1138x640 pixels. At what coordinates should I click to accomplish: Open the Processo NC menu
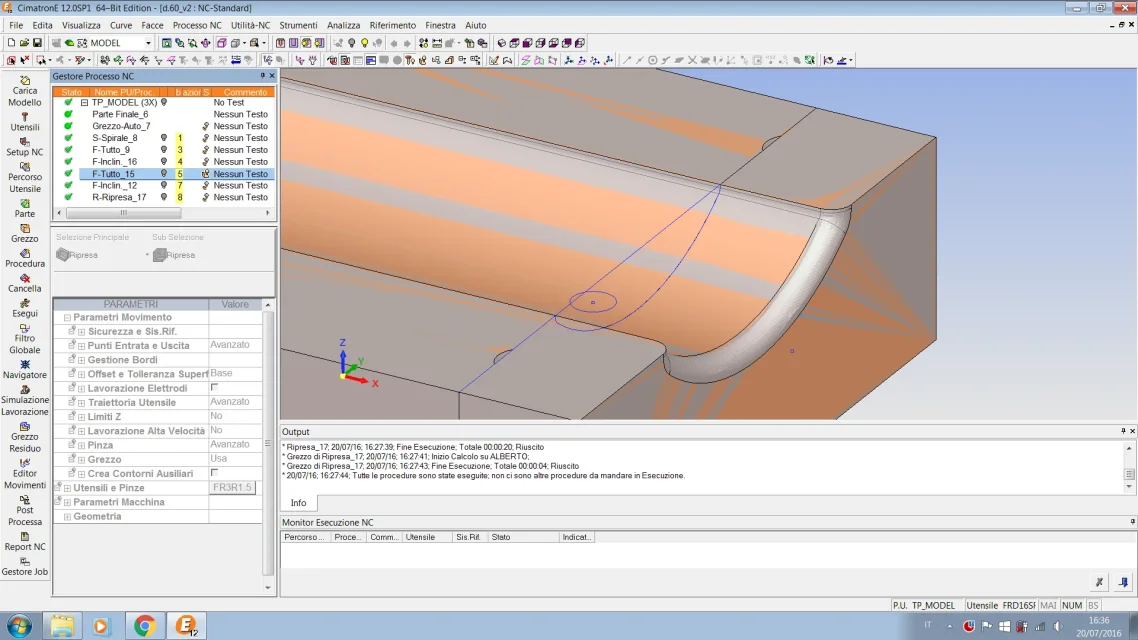point(197,25)
